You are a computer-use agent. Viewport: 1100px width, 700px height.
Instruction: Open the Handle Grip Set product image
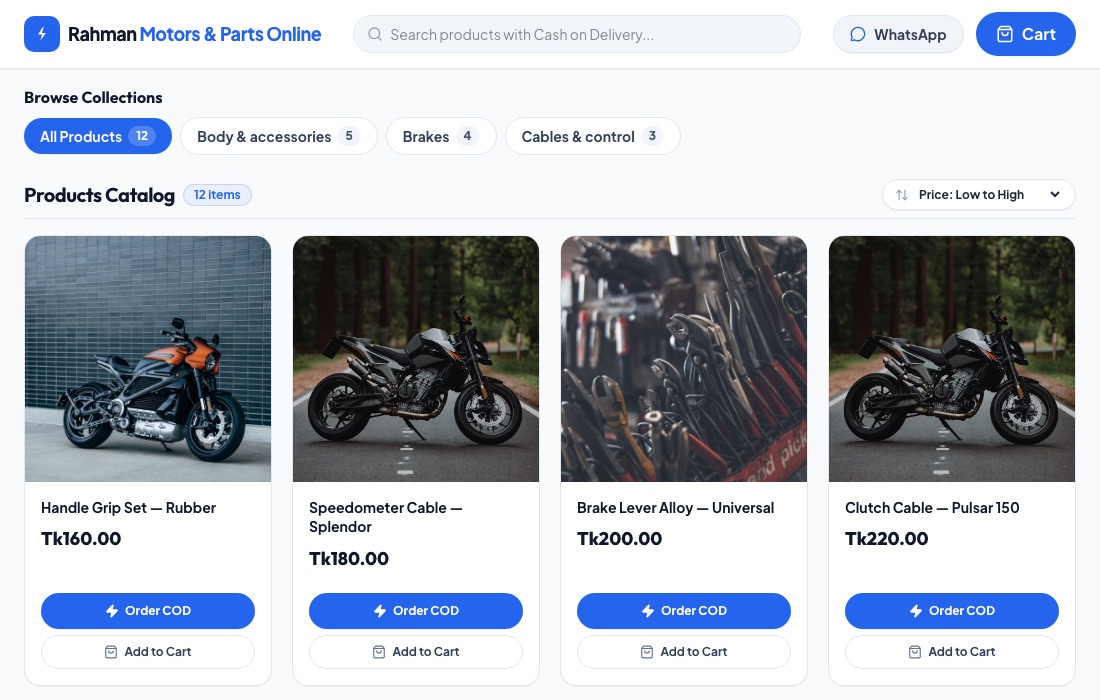(x=148, y=359)
